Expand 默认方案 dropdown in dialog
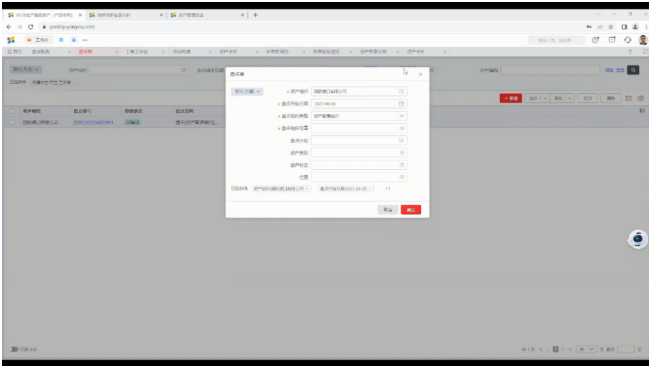This screenshot has width=654, height=368. point(247,91)
